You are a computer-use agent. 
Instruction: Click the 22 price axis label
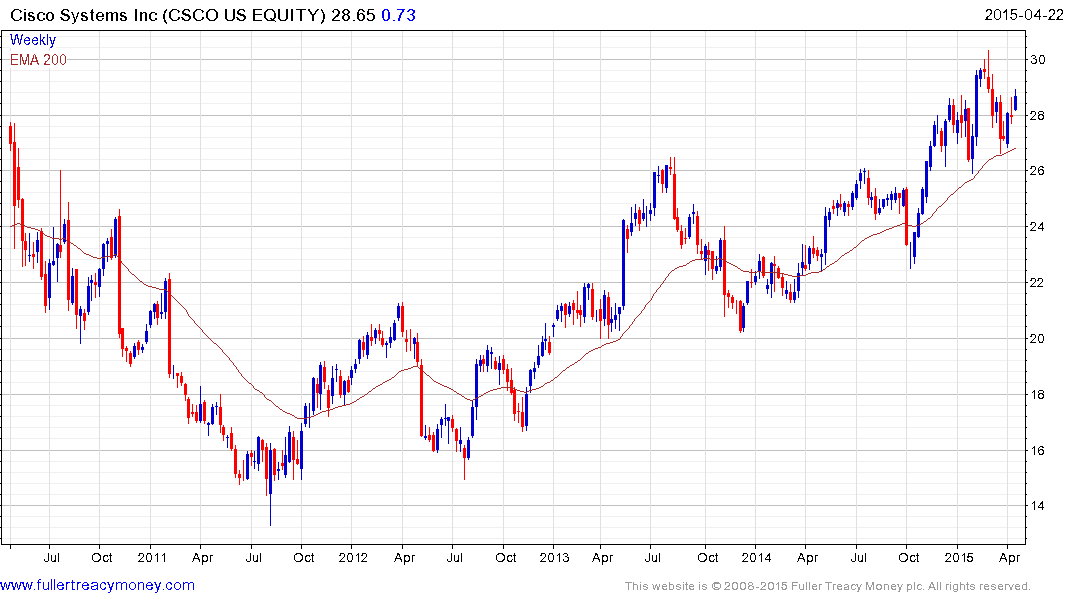[x=1037, y=283]
